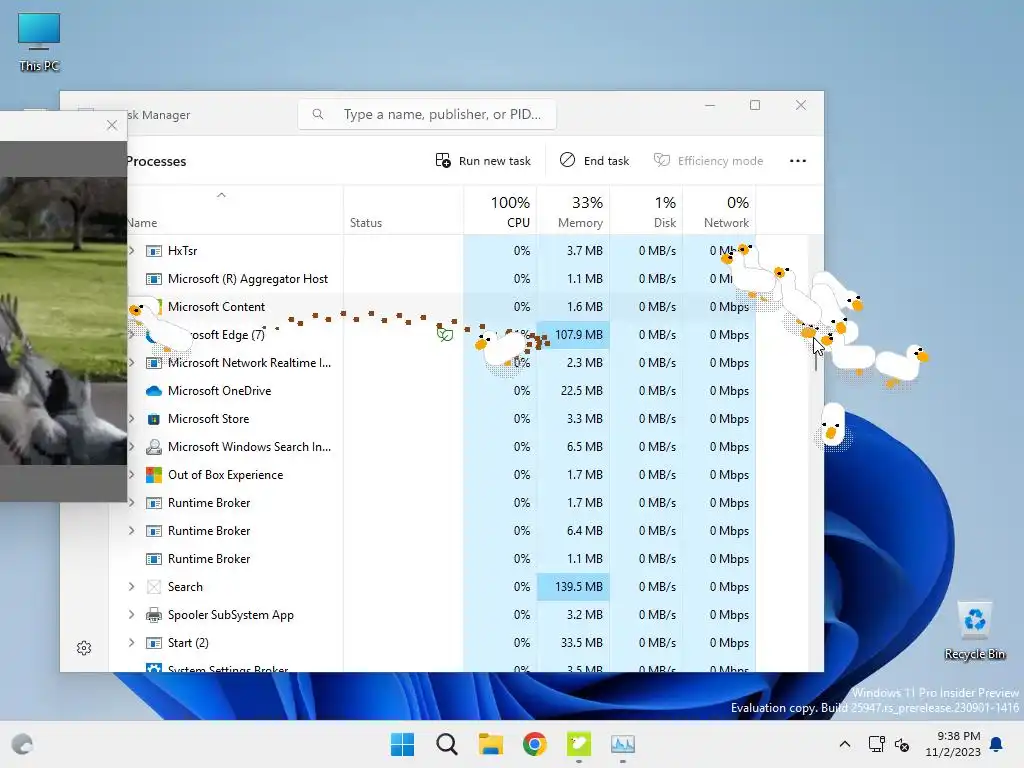Open the notification bell
Image resolution: width=1024 pixels, height=768 pixels.
click(x=997, y=744)
